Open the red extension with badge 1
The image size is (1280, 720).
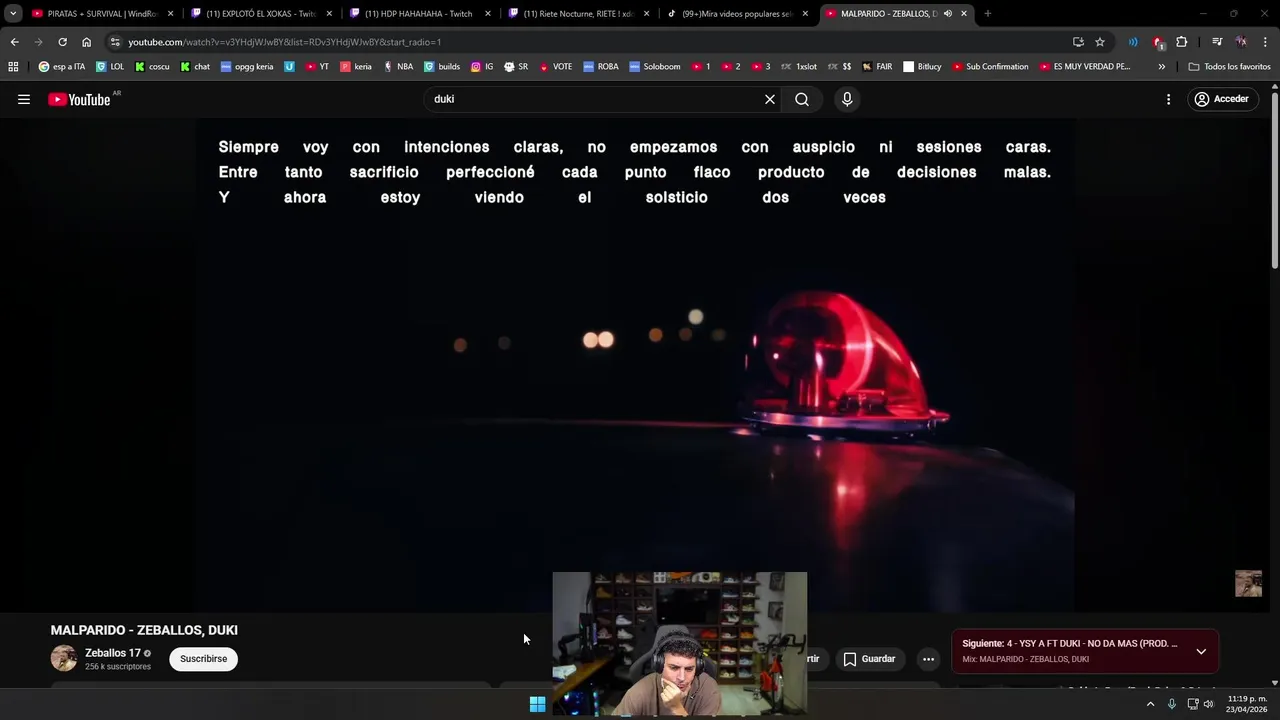1158,42
